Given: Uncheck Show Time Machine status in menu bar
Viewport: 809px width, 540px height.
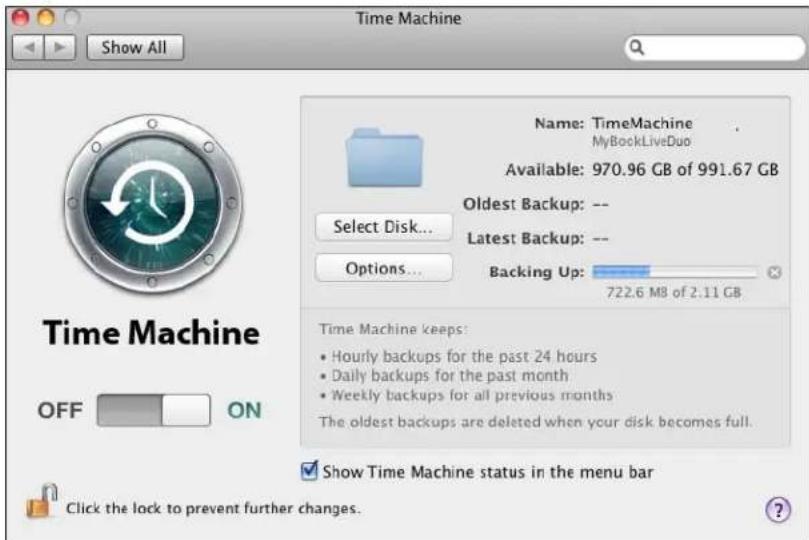Looking at the screenshot, I should (x=309, y=471).
